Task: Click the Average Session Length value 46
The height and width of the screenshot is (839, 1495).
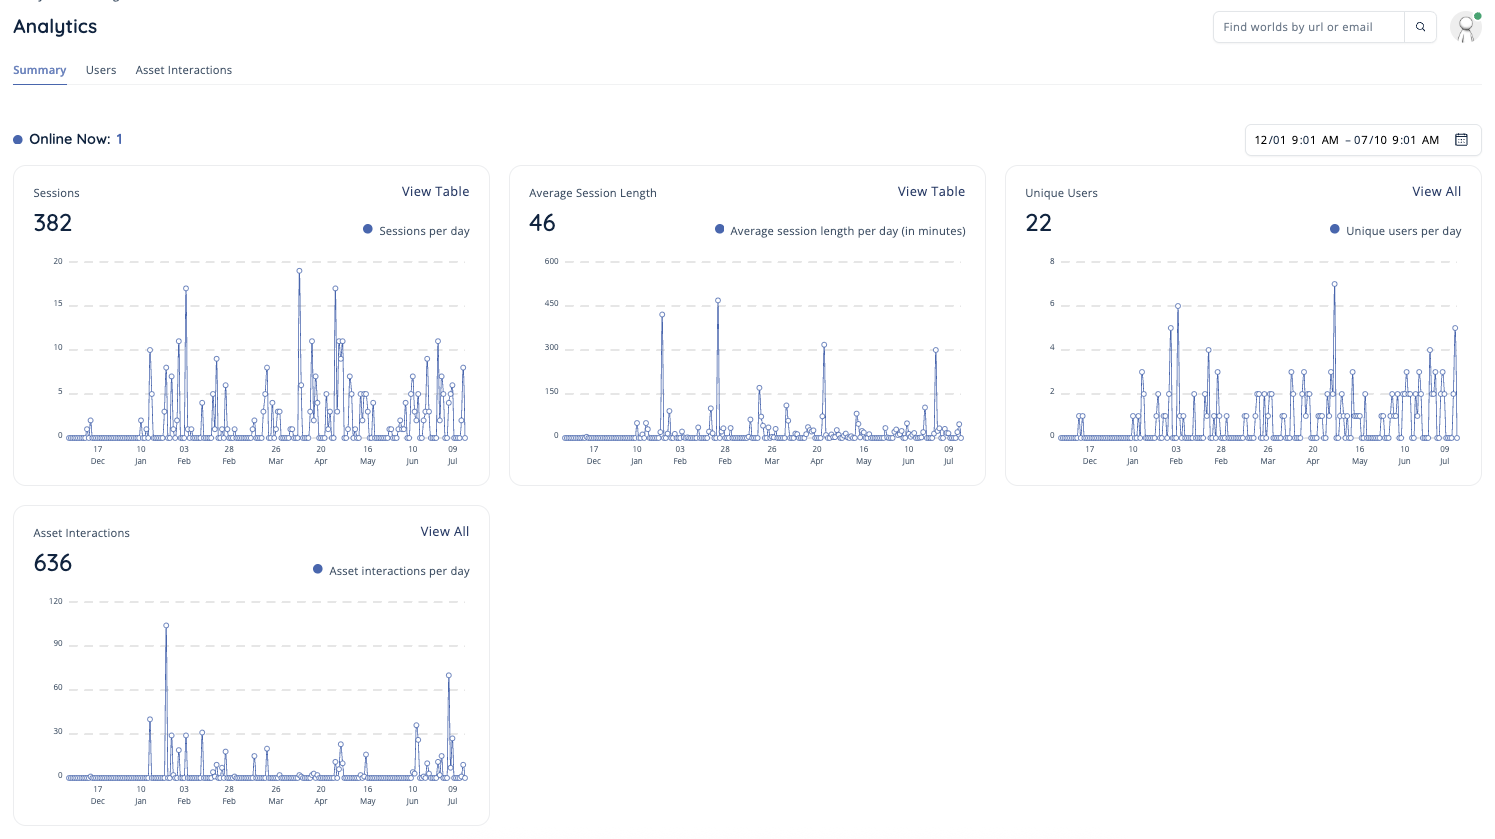Action: (x=542, y=223)
